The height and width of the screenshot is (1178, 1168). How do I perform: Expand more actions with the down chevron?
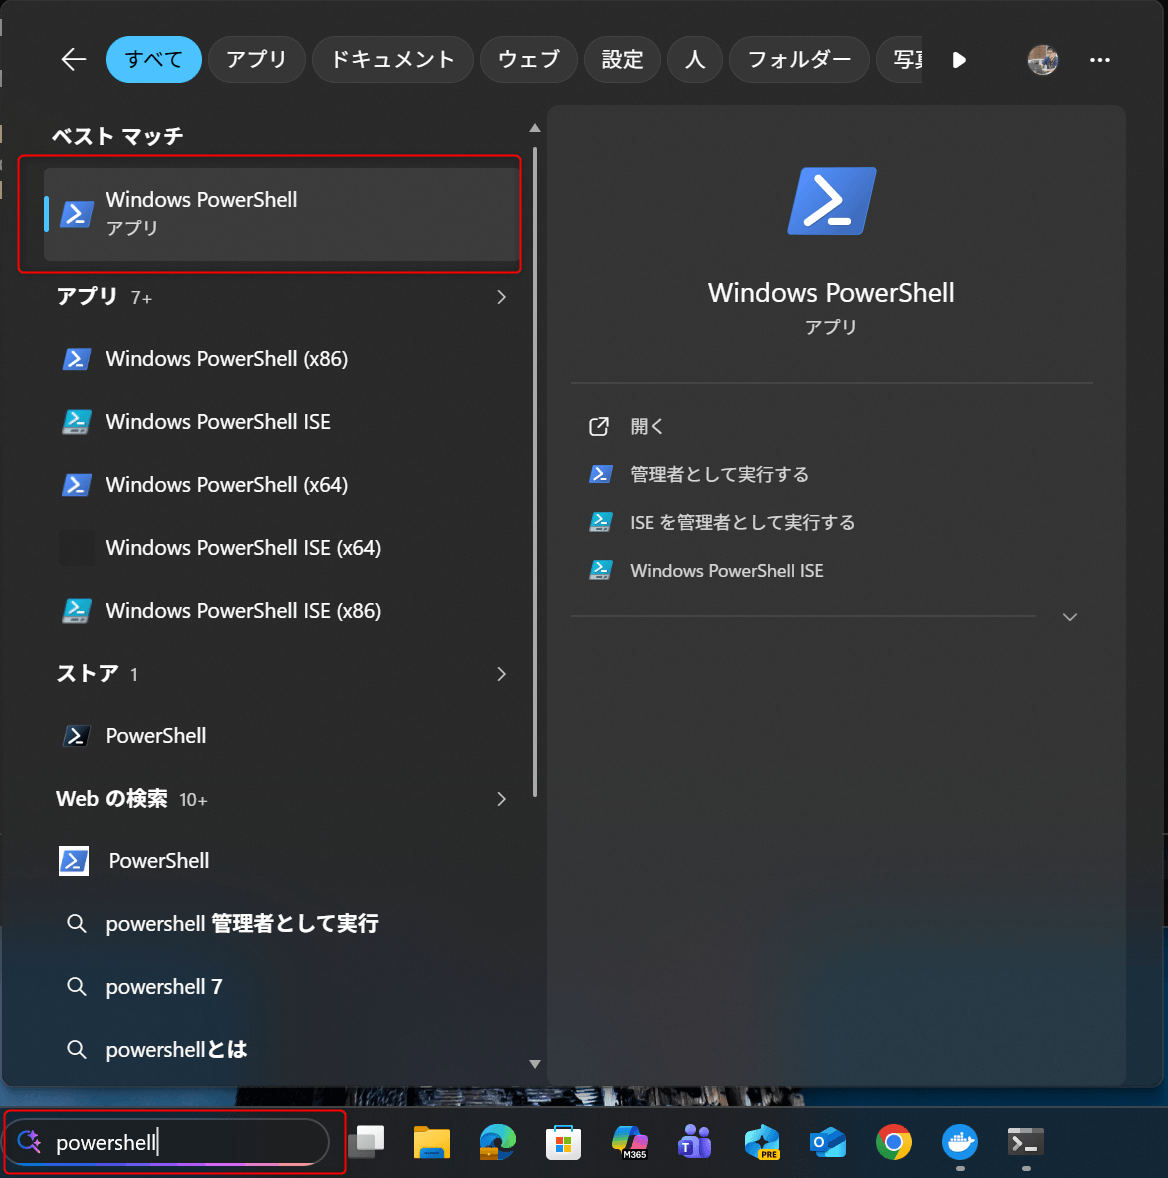point(1070,617)
